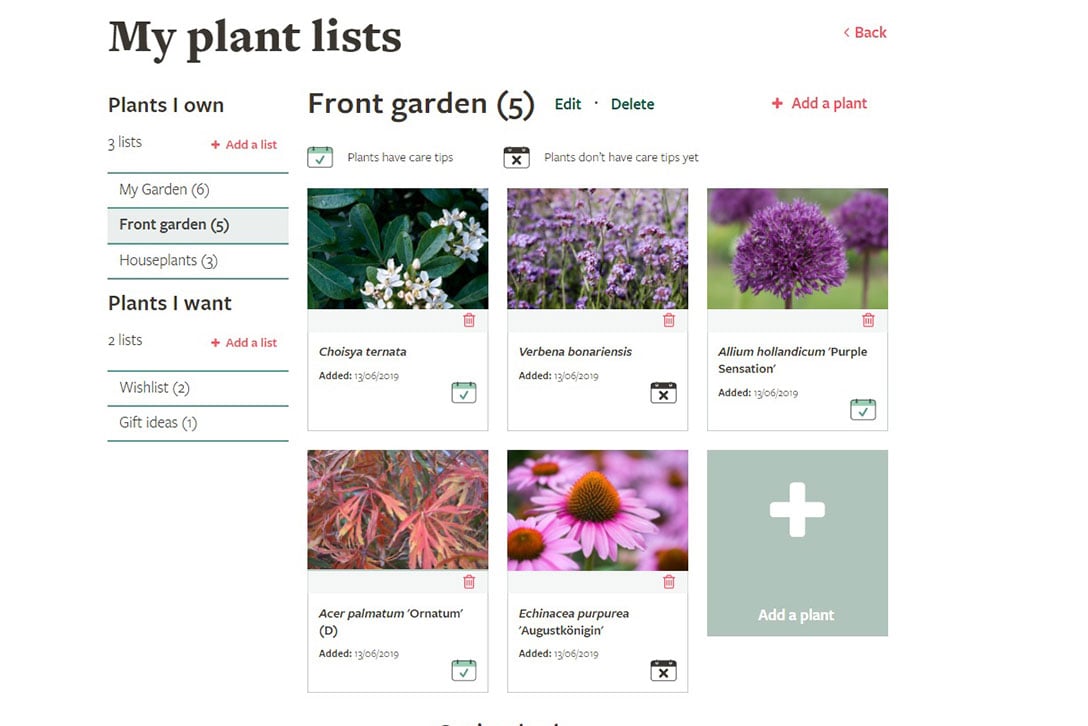Click Edit next to Front garden heading
The height and width of the screenshot is (726, 1088).
[x=568, y=104]
